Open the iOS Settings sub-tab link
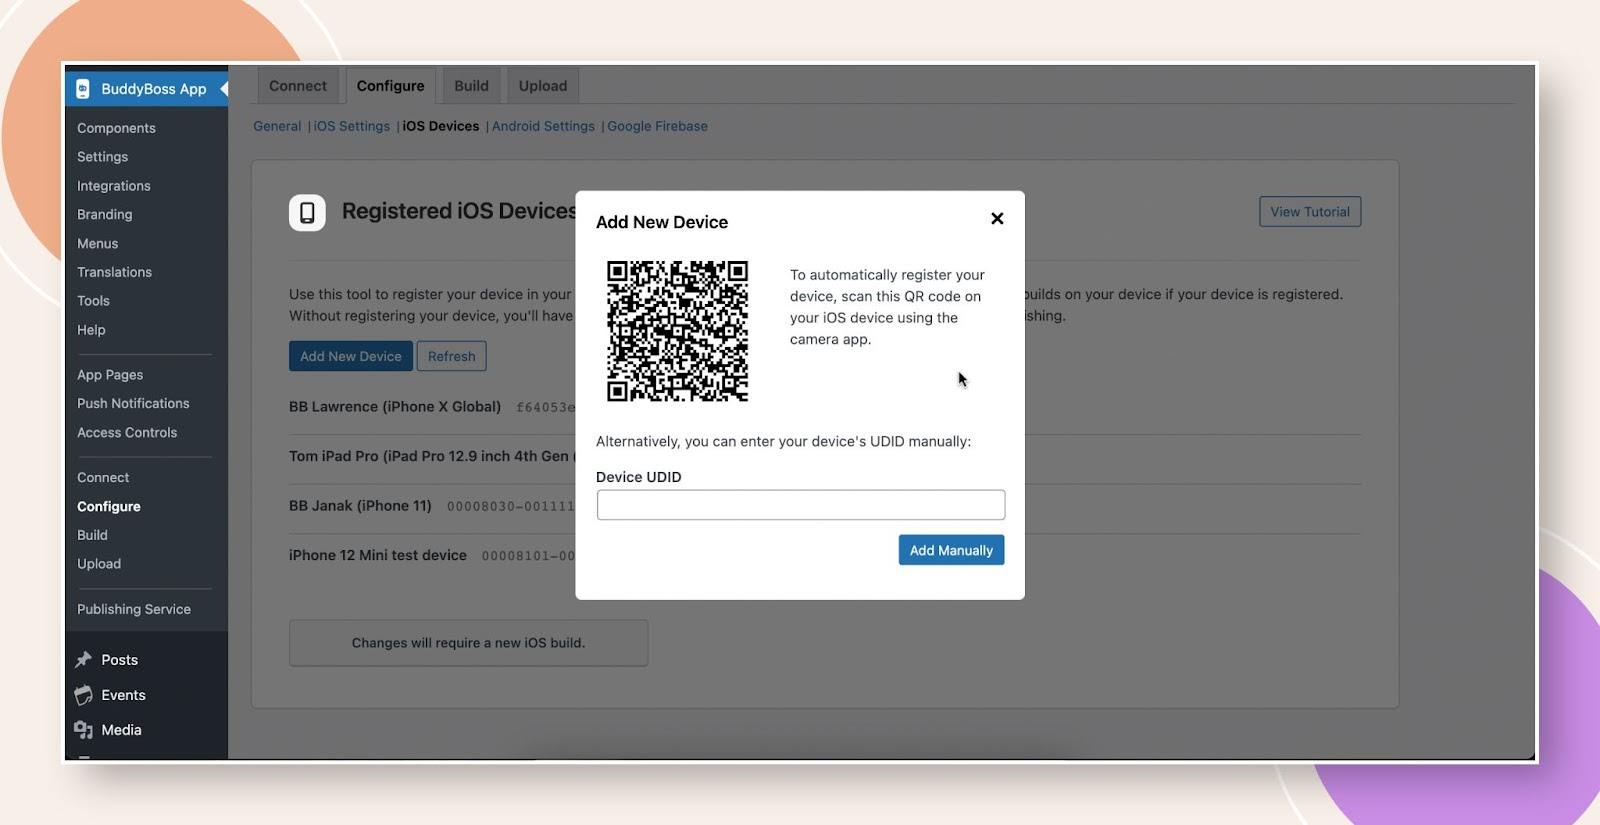 point(352,126)
